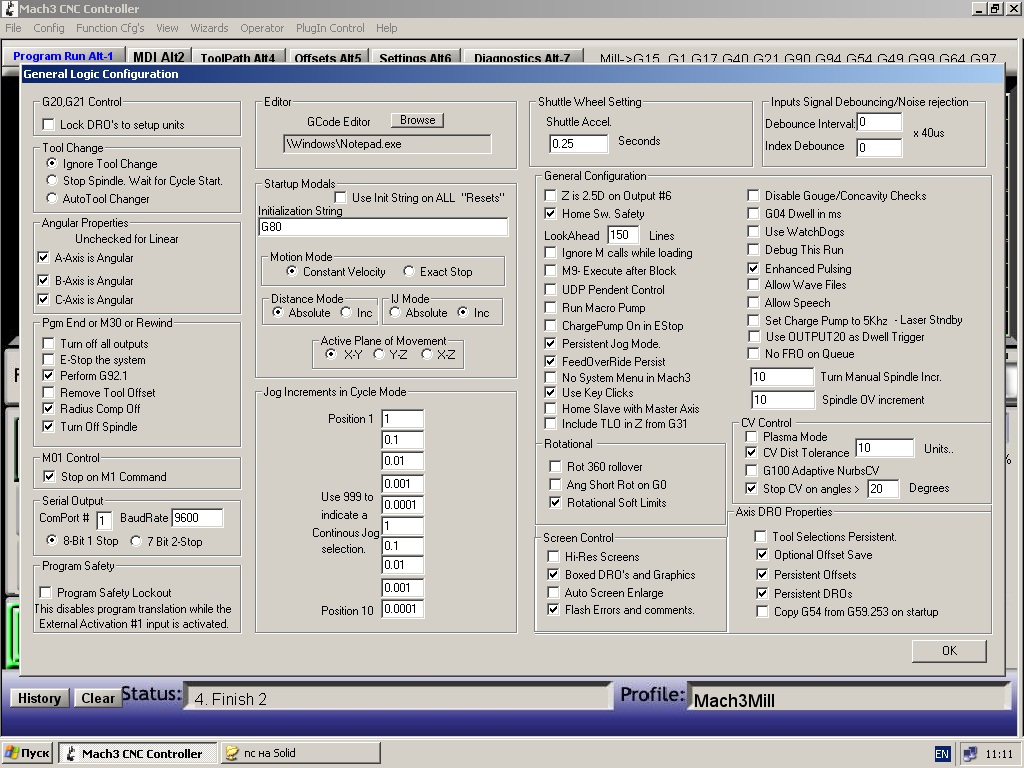Image resolution: width=1024 pixels, height=768 pixels.
Task: Open the Пуск start button
Action: pyautogui.click(x=27, y=753)
